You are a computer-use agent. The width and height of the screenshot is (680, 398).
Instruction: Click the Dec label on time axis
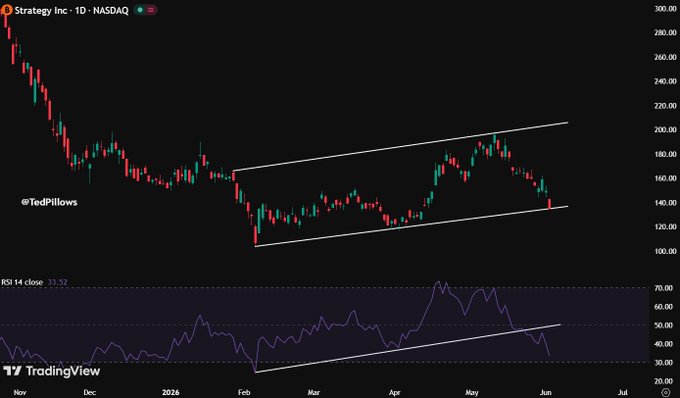pos(89,392)
